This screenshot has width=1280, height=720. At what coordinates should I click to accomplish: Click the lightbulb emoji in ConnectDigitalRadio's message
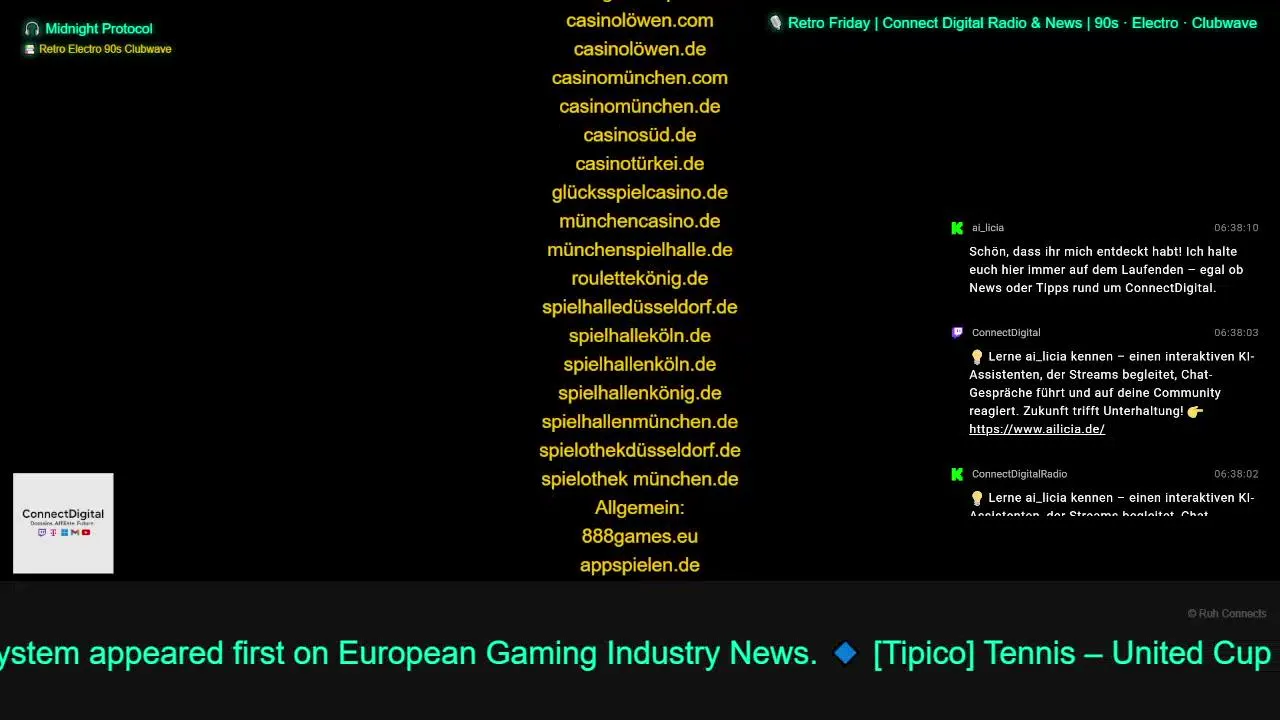click(x=977, y=498)
